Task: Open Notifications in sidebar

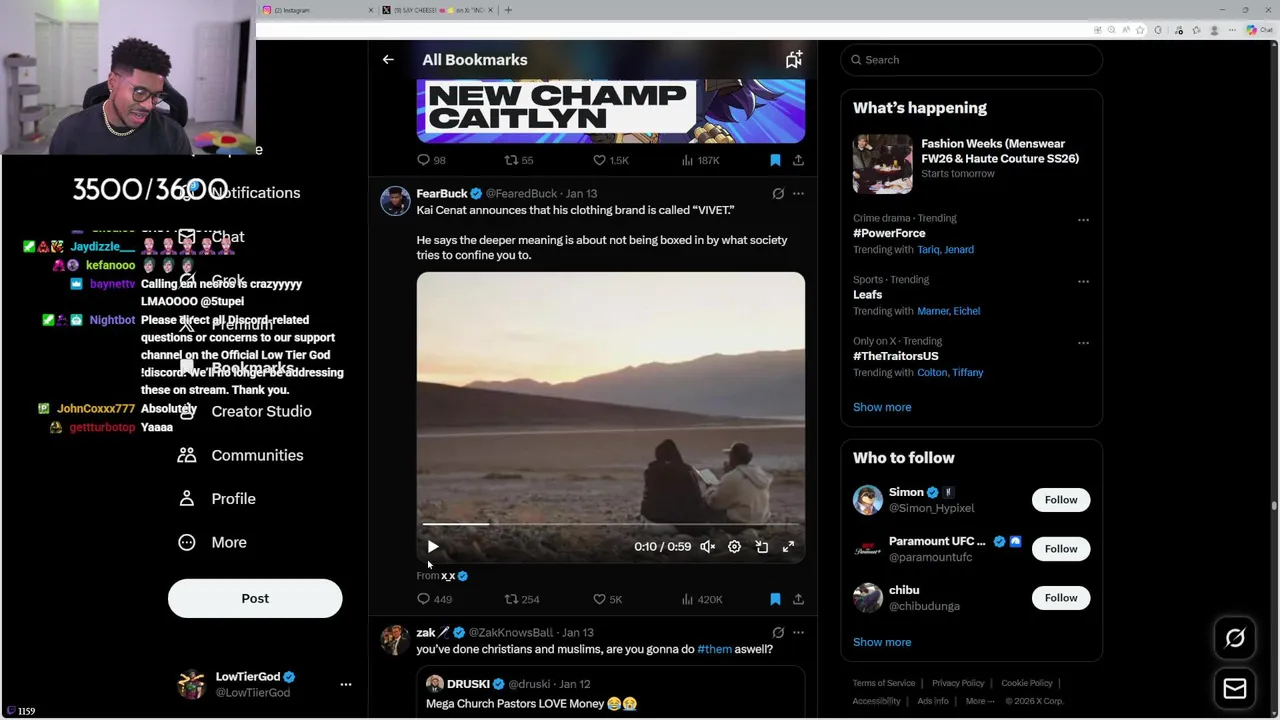Action: (240, 193)
